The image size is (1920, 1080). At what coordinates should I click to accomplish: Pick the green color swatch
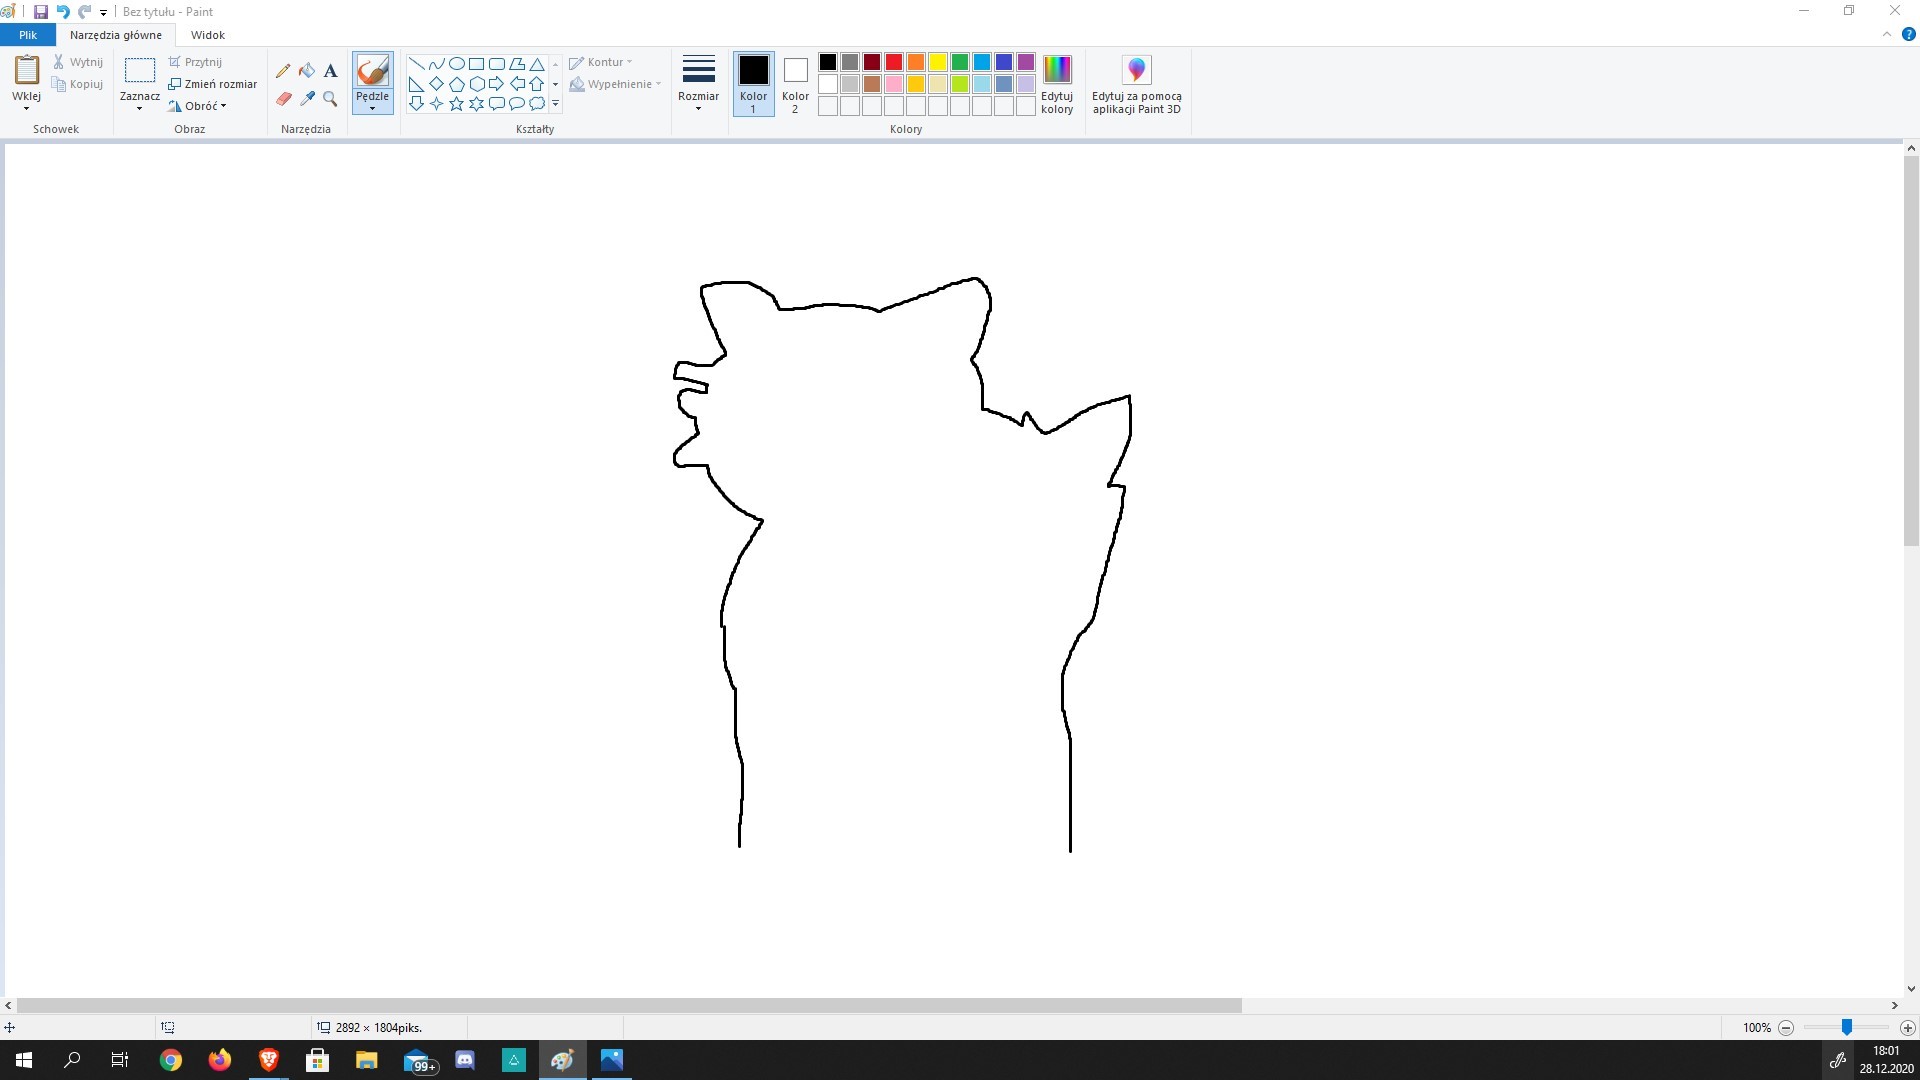click(959, 62)
